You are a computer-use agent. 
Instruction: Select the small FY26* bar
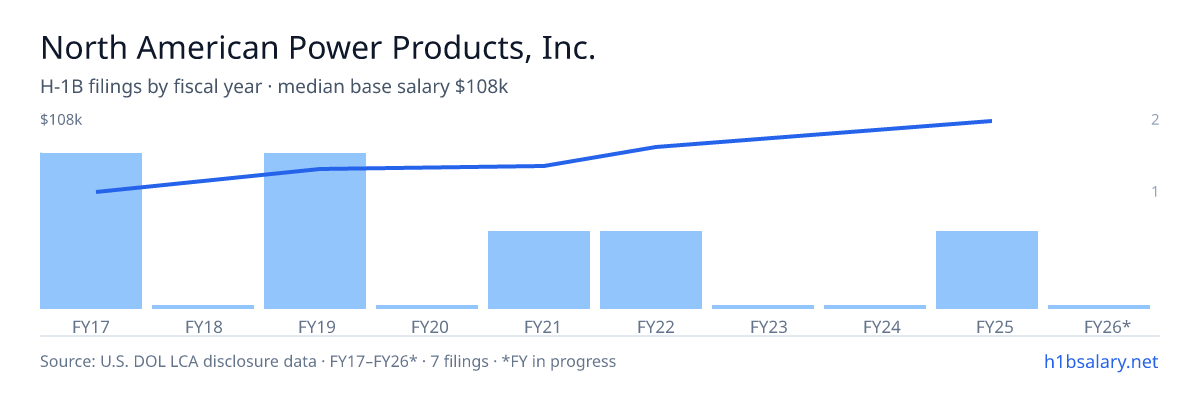(x=1099, y=307)
